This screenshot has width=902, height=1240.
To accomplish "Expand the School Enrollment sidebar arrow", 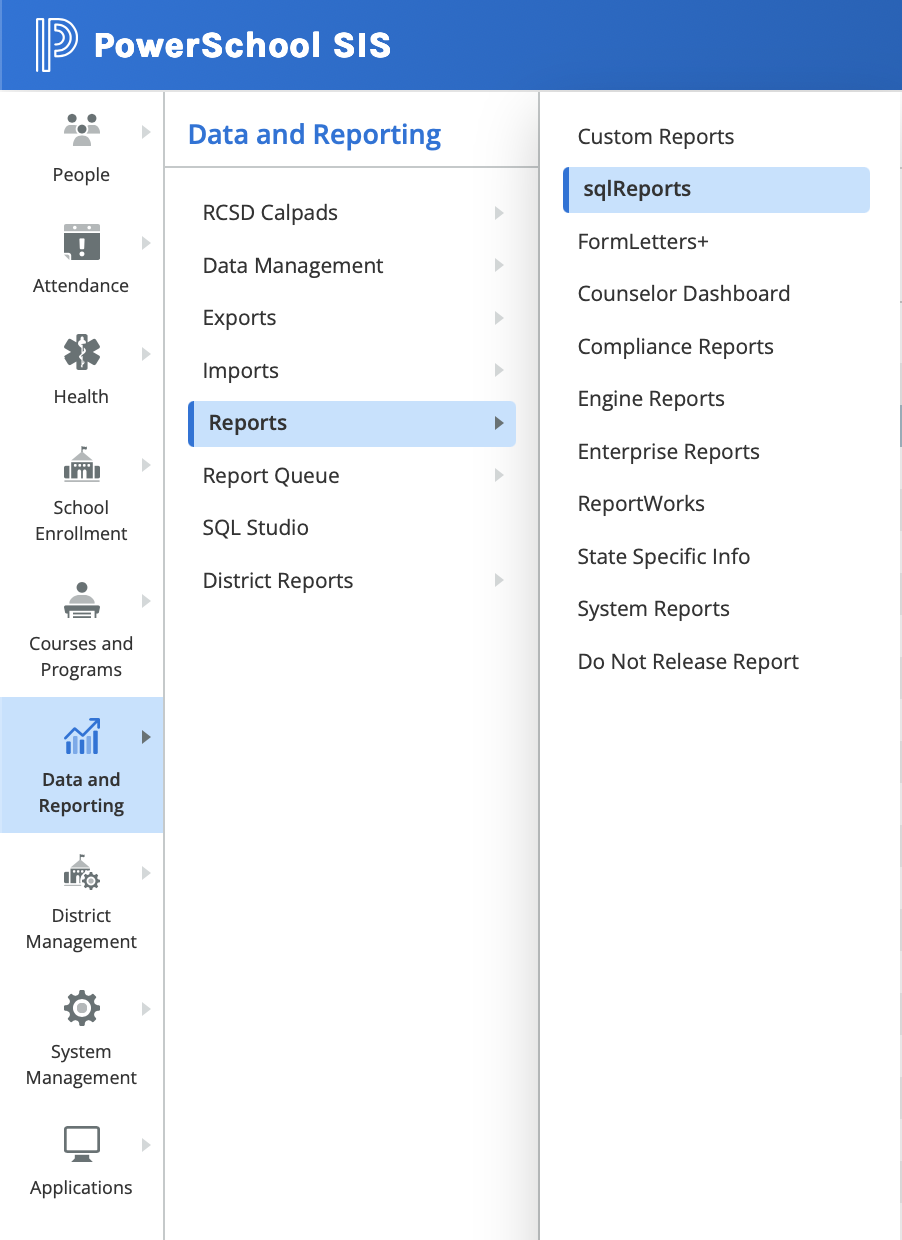I will pos(146,464).
